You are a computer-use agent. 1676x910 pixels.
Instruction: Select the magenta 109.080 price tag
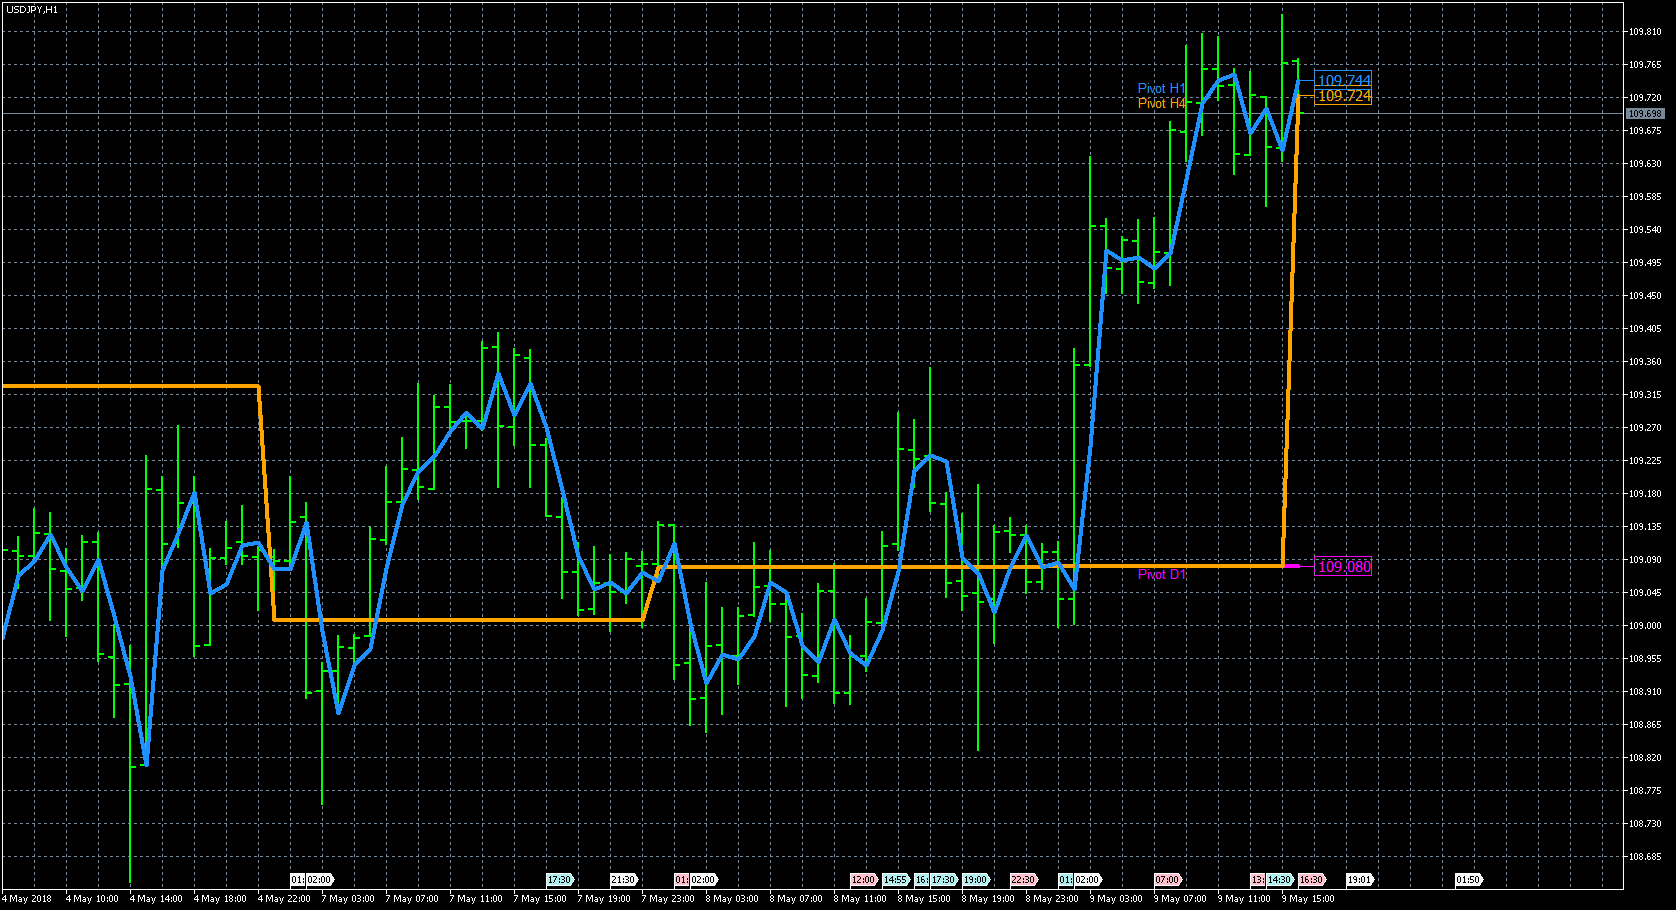(1344, 565)
